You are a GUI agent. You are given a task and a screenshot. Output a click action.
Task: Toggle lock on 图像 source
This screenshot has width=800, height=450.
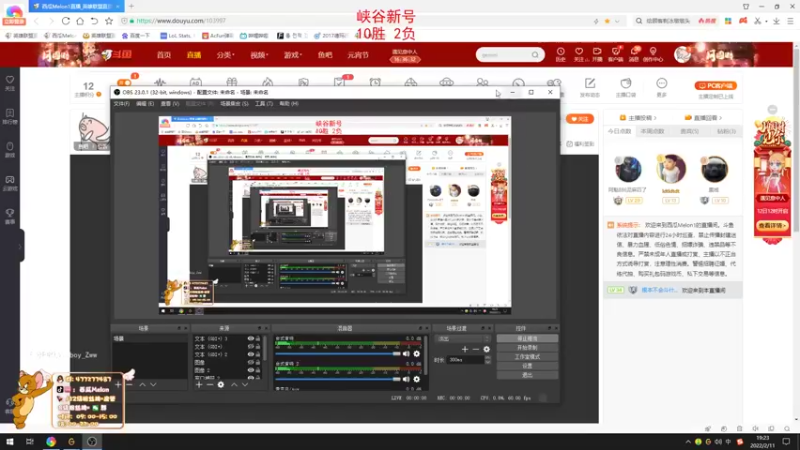coord(258,362)
